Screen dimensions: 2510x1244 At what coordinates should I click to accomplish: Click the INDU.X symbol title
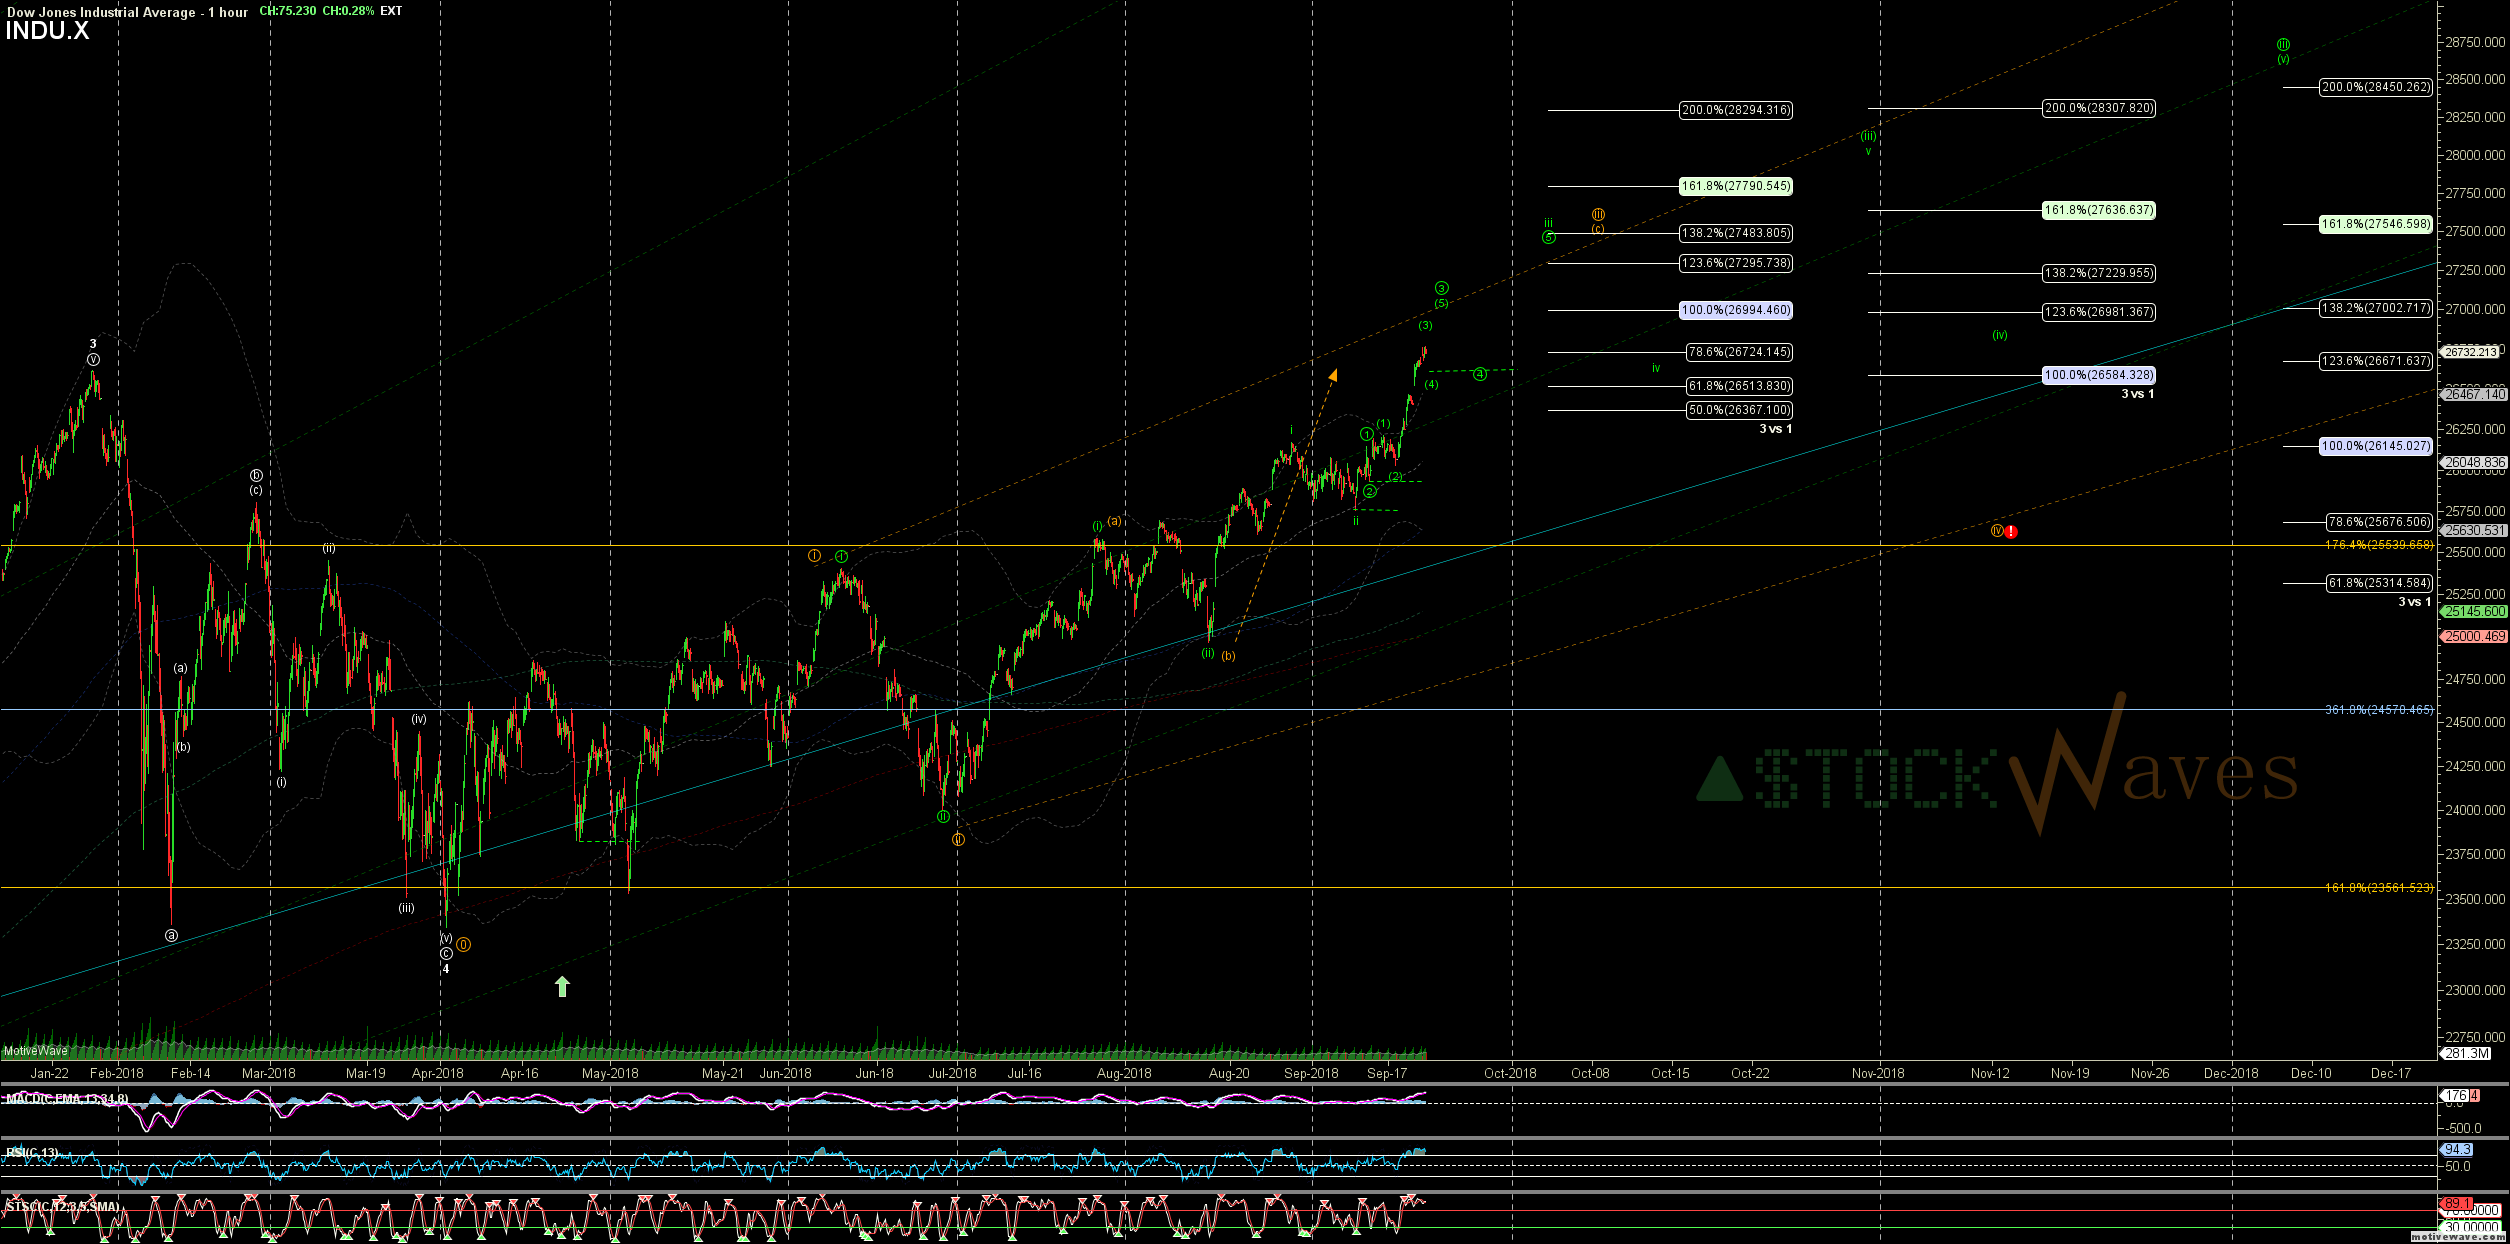47,31
